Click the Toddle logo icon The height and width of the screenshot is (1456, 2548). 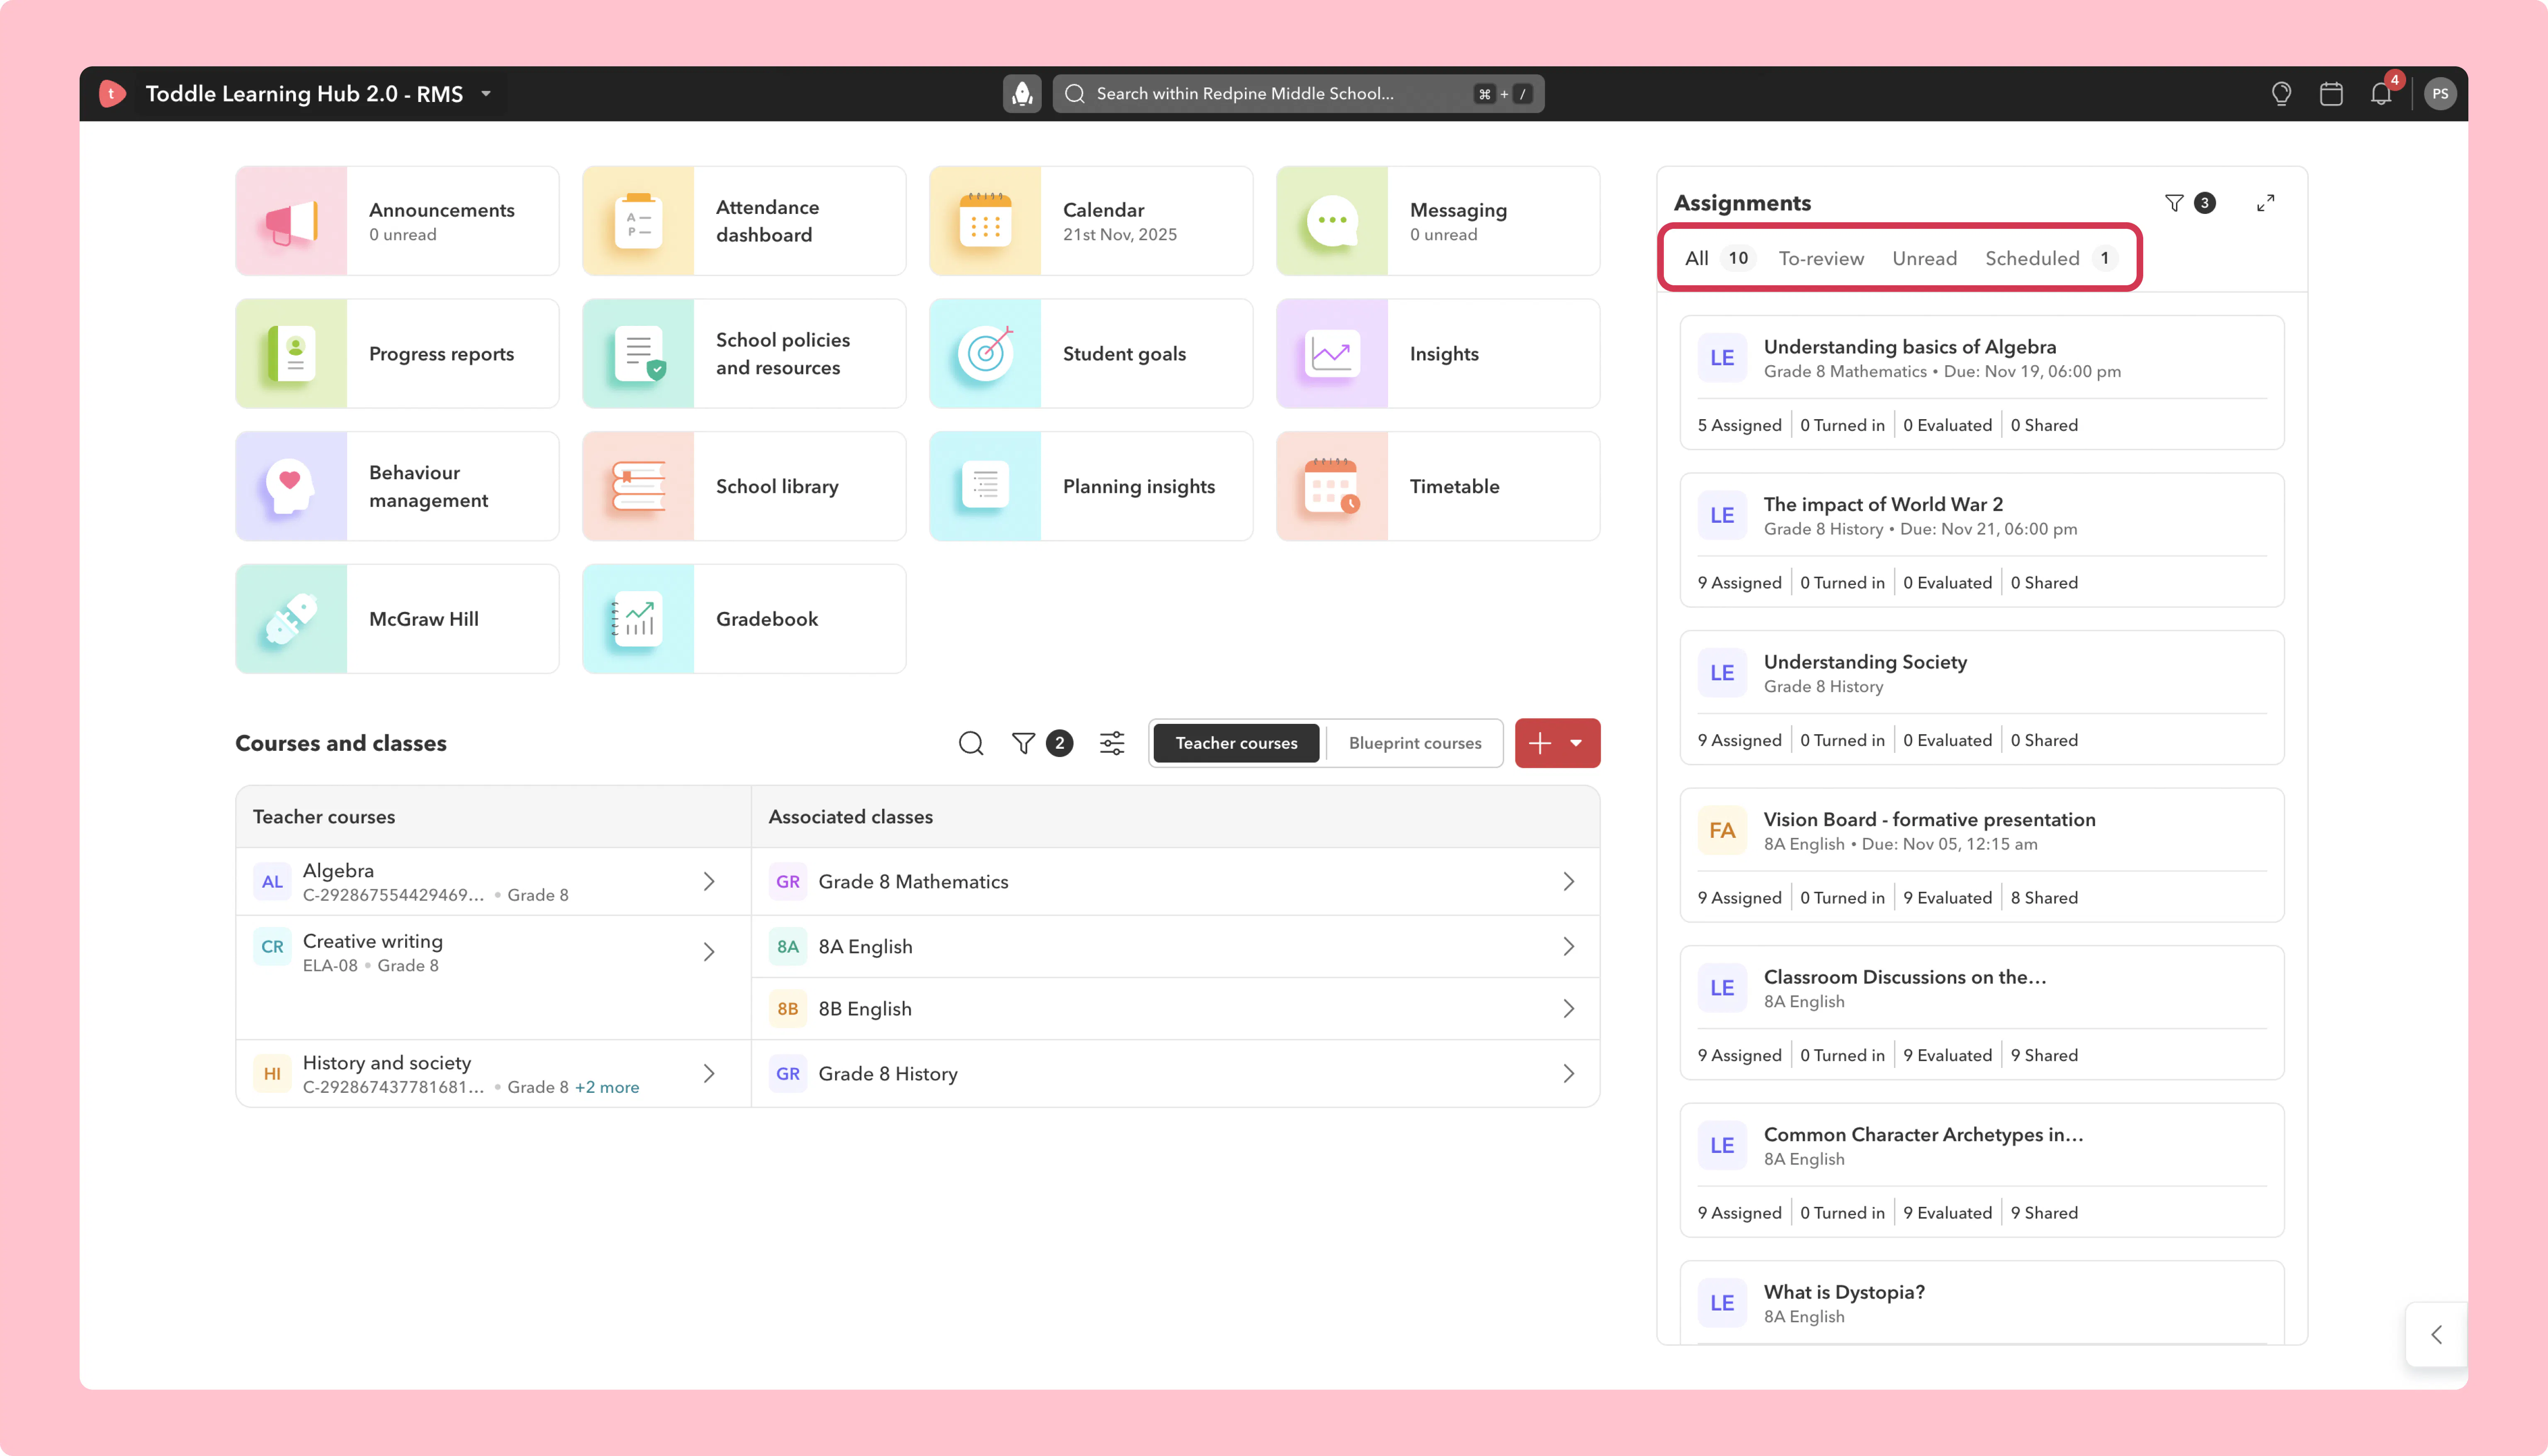(112, 94)
